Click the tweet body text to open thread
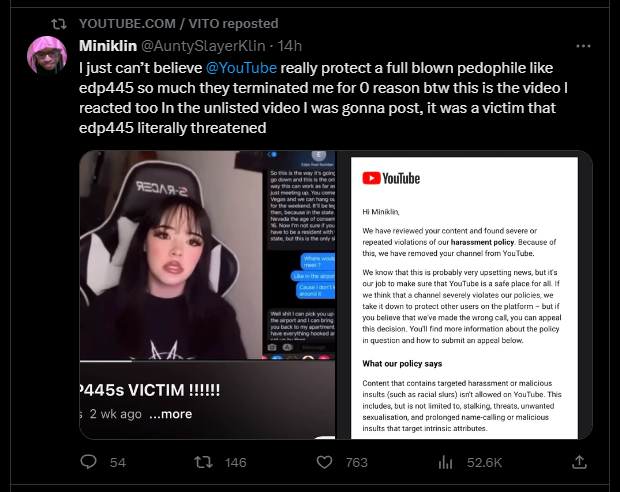Viewport: 620px width, 492px height. pos(323,98)
